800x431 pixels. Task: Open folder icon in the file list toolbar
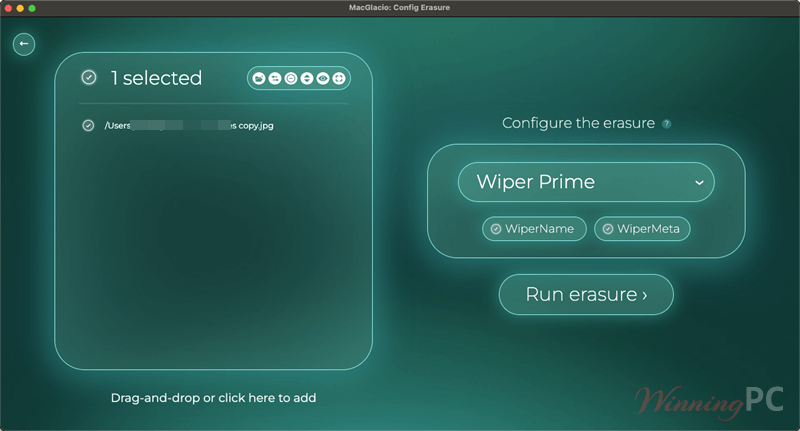(259, 79)
